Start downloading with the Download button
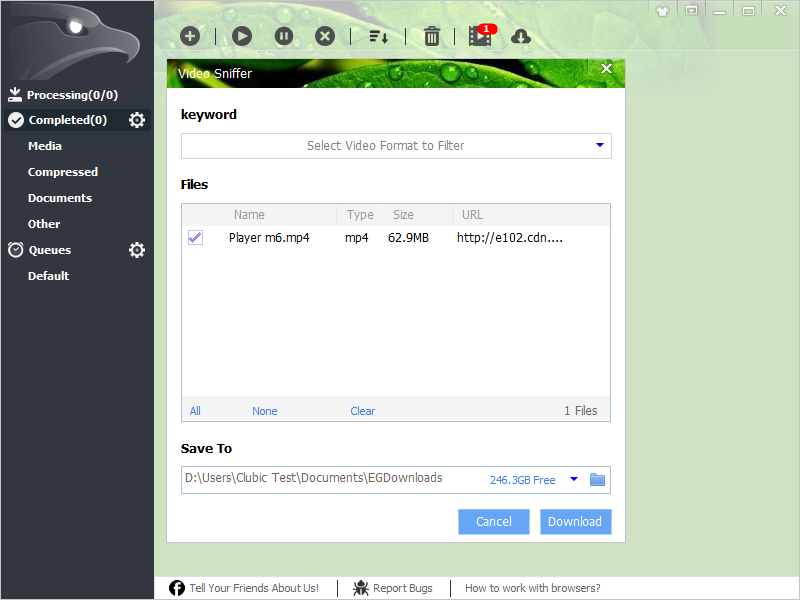 [x=575, y=521]
